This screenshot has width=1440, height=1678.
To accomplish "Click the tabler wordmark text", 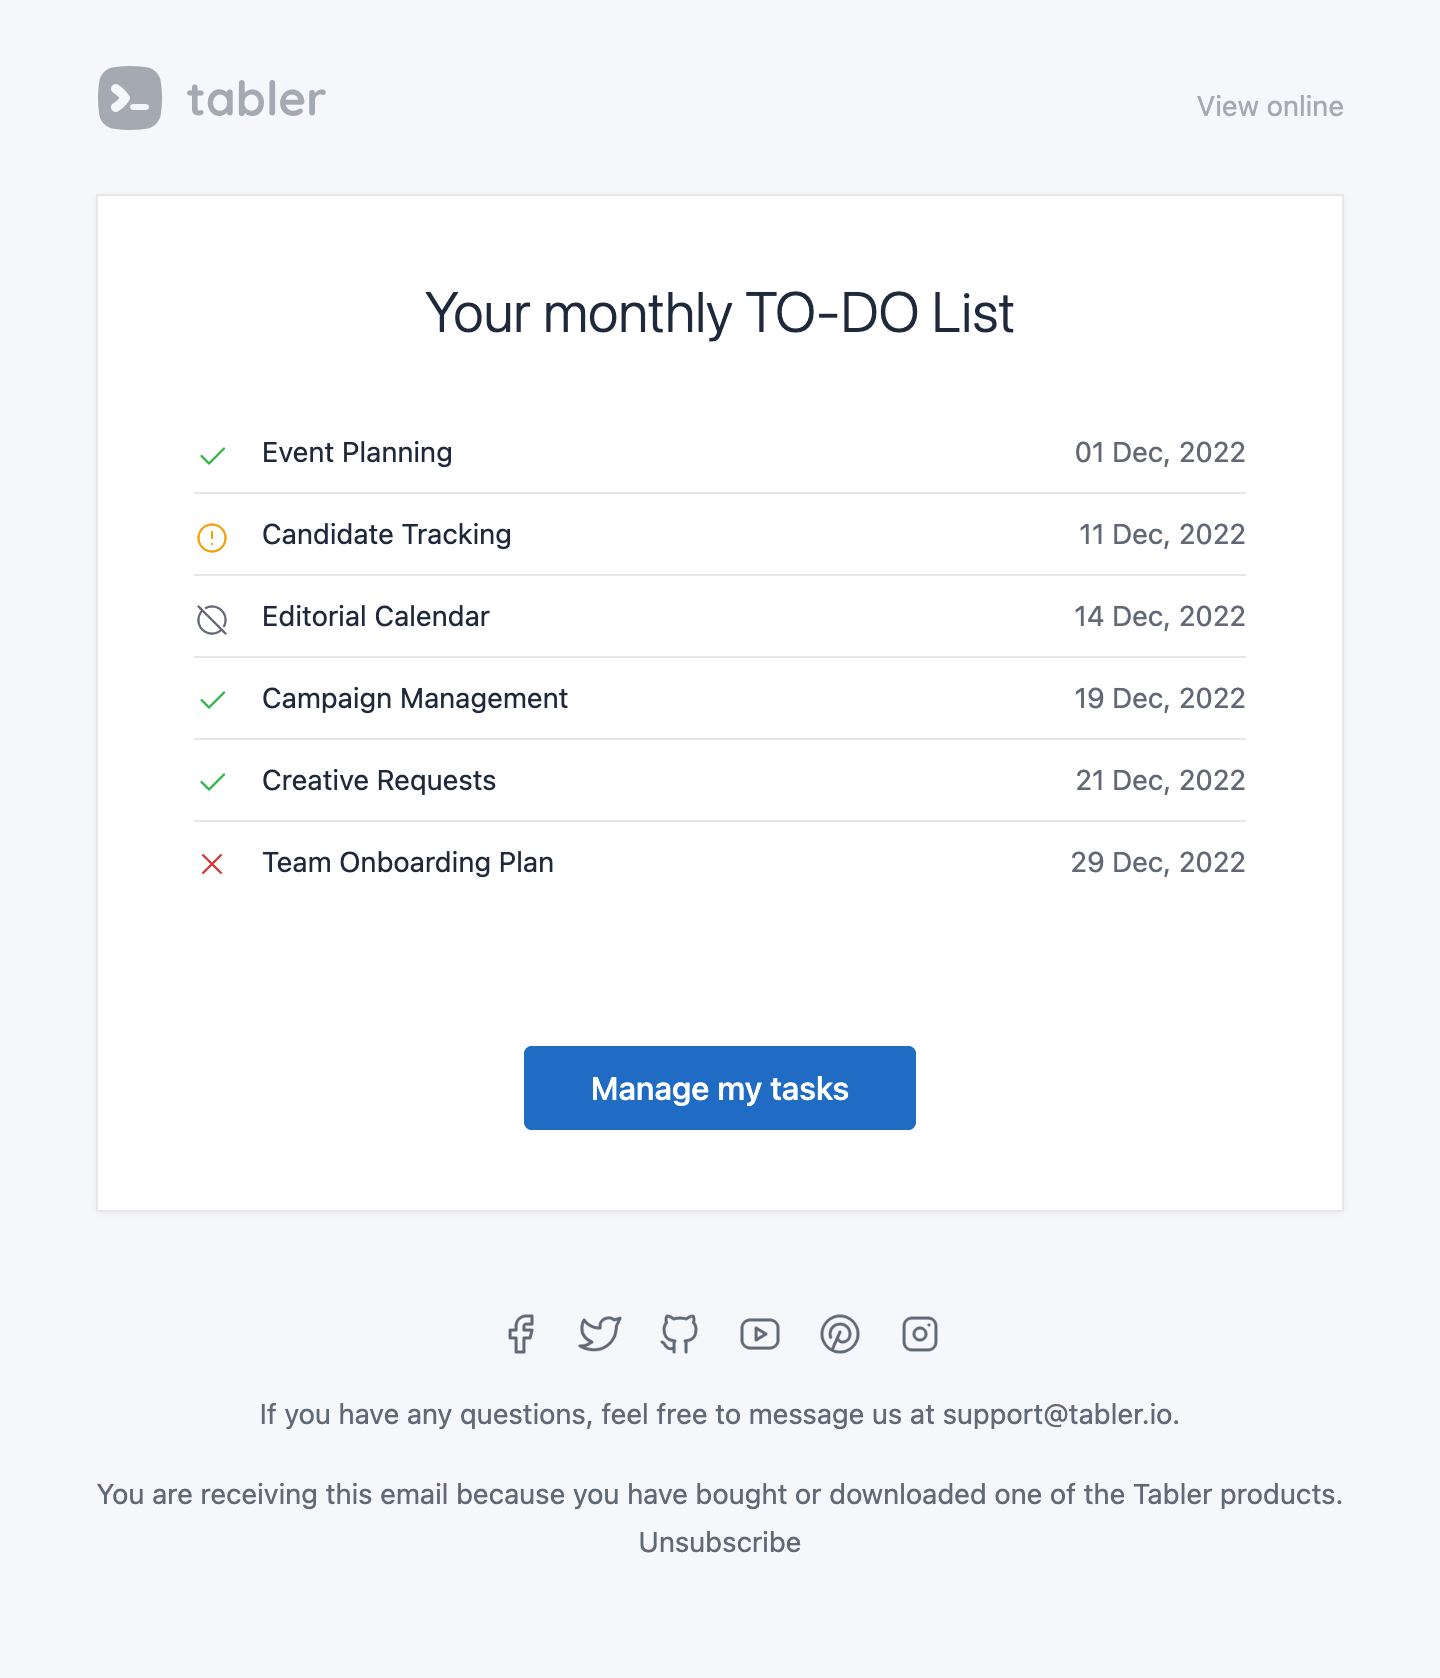I will tap(257, 99).
